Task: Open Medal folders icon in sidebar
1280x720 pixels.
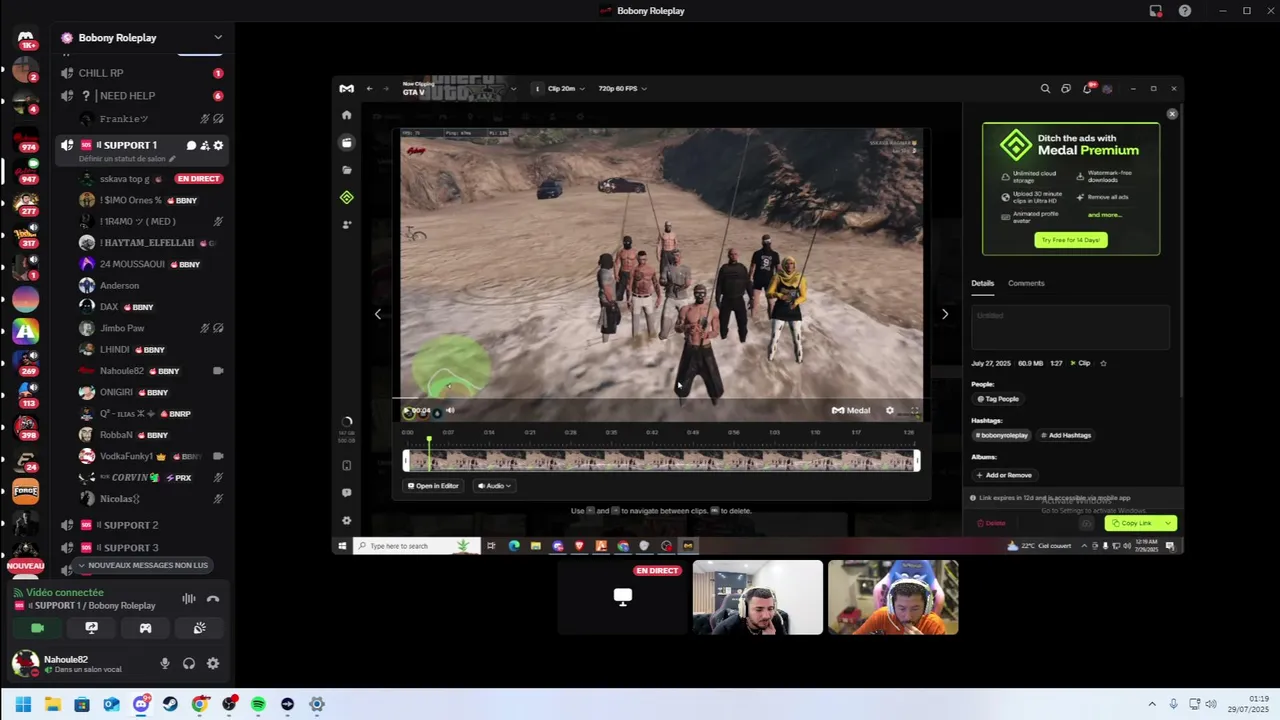Action: point(347,170)
